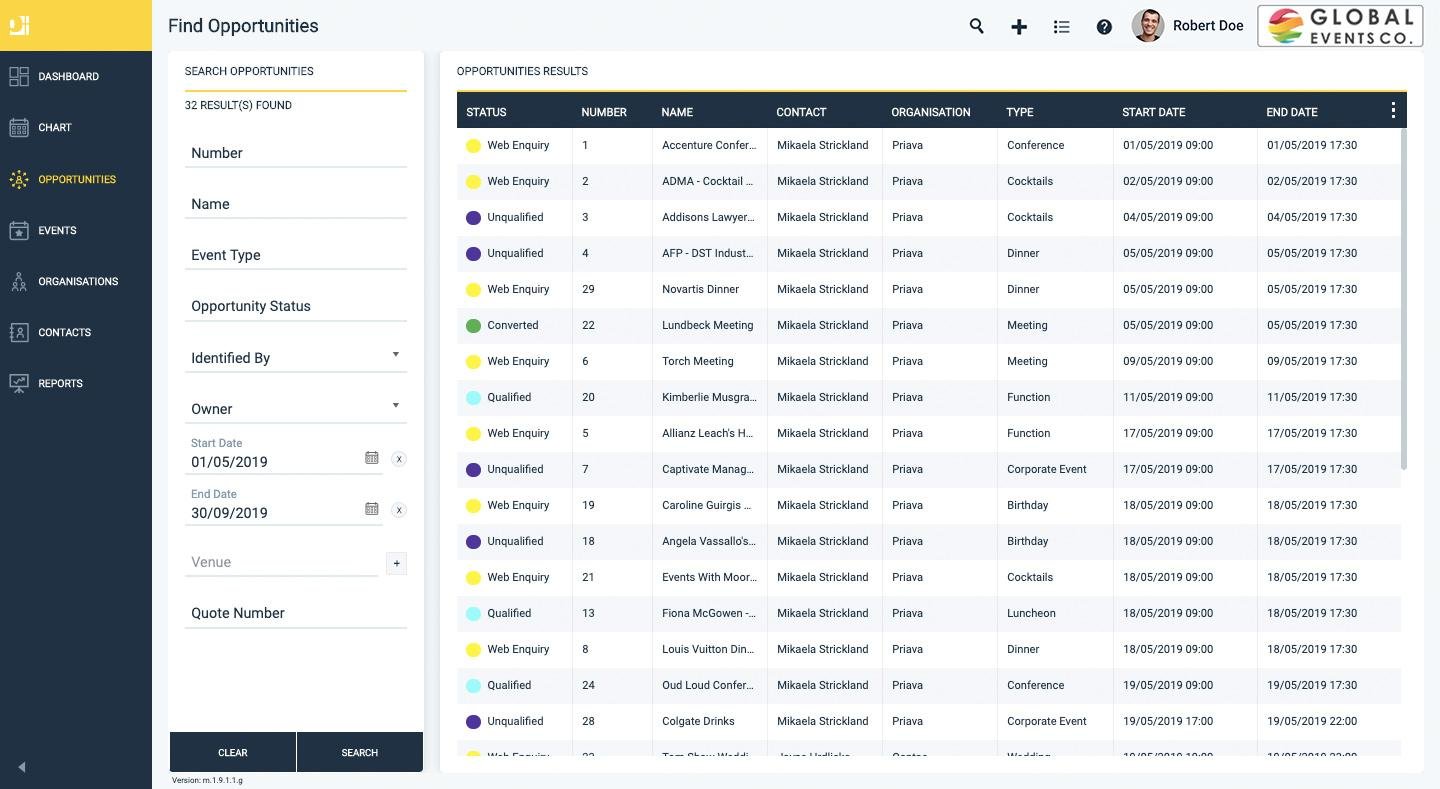
Task: Click the search magnifier icon in header
Action: [x=977, y=27]
